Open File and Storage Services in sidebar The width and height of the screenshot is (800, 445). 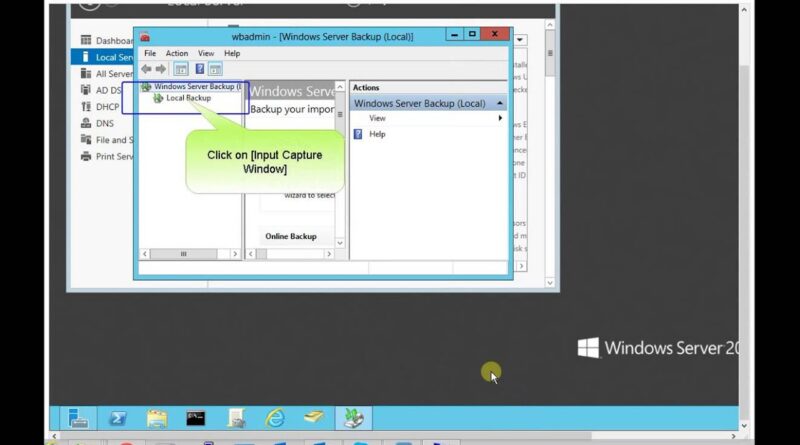point(107,140)
